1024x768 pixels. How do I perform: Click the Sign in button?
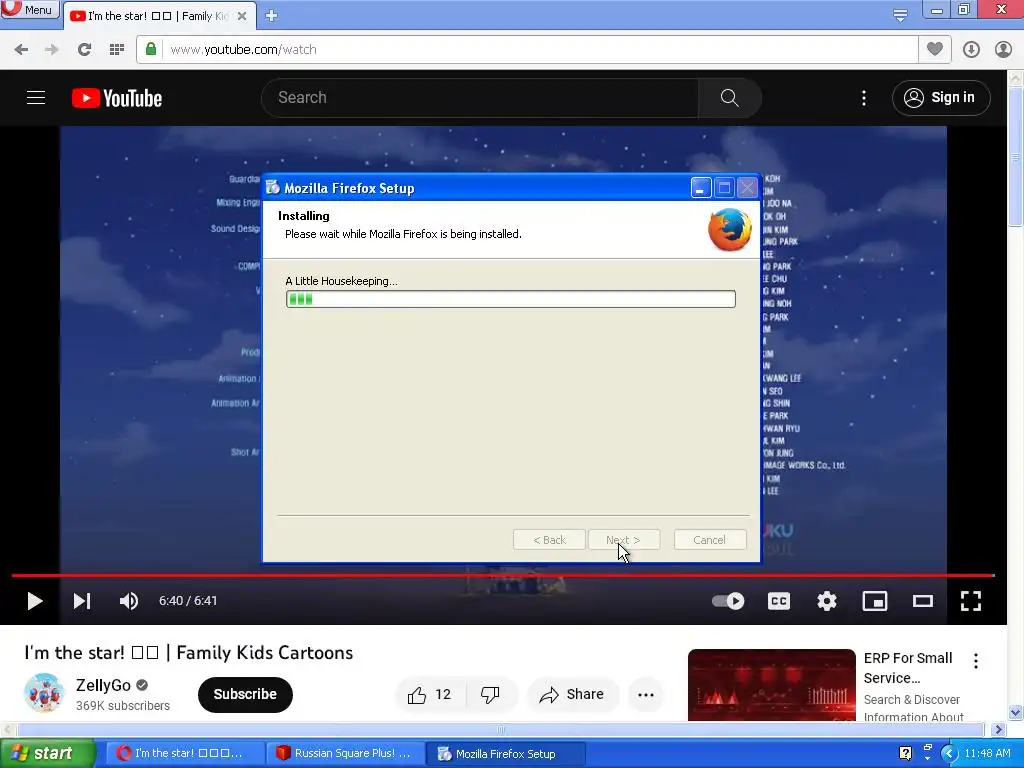(941, 98)
